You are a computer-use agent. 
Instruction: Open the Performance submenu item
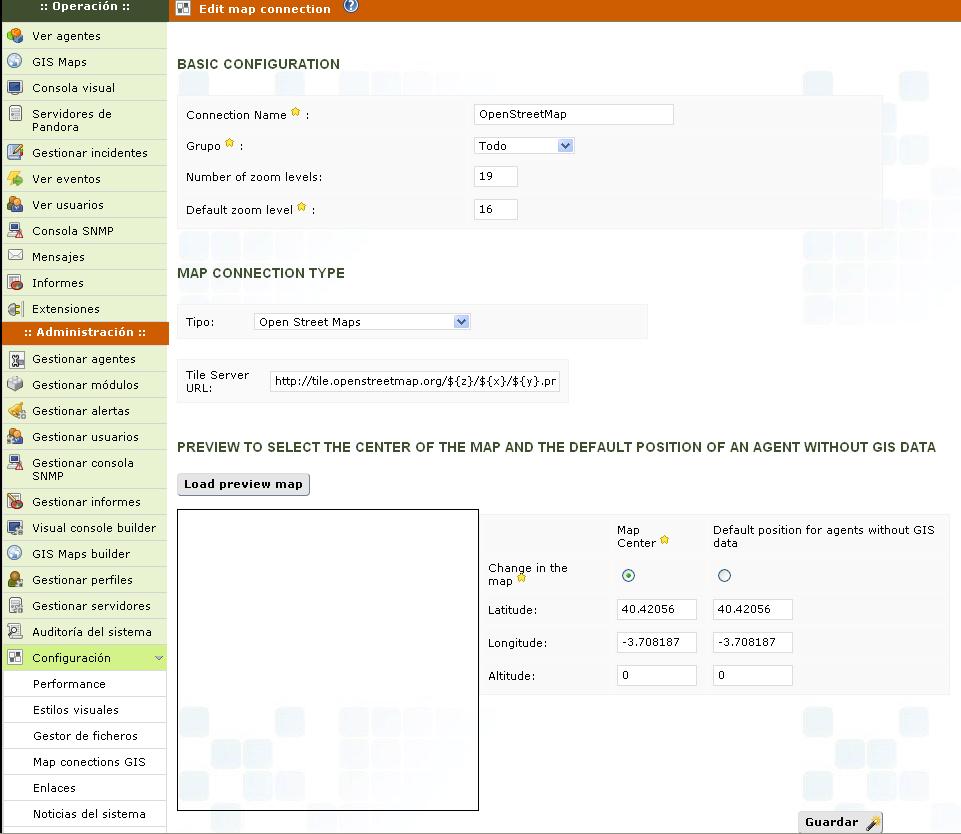(69, 684)
